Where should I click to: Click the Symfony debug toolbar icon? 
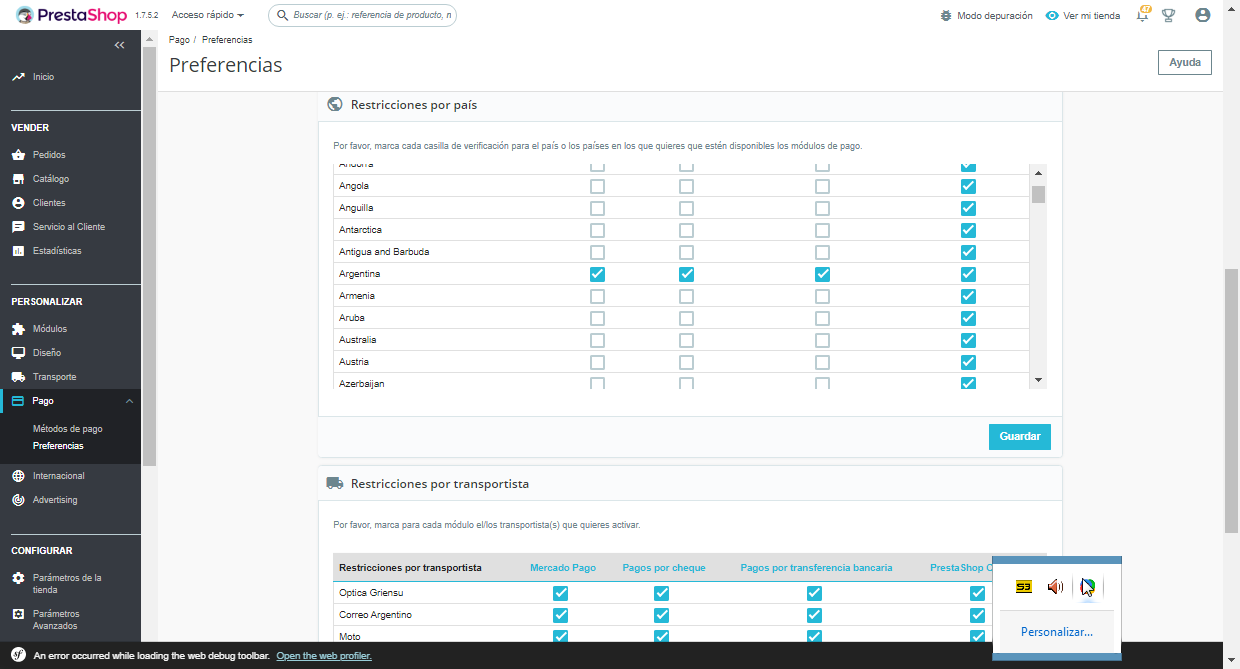point(18,656)
